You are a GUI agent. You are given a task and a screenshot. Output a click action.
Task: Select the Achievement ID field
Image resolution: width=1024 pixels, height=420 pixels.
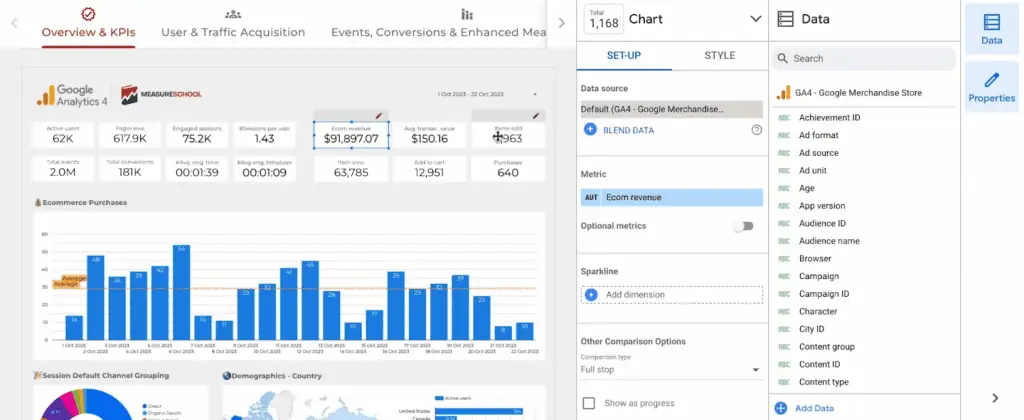[829, 118]
